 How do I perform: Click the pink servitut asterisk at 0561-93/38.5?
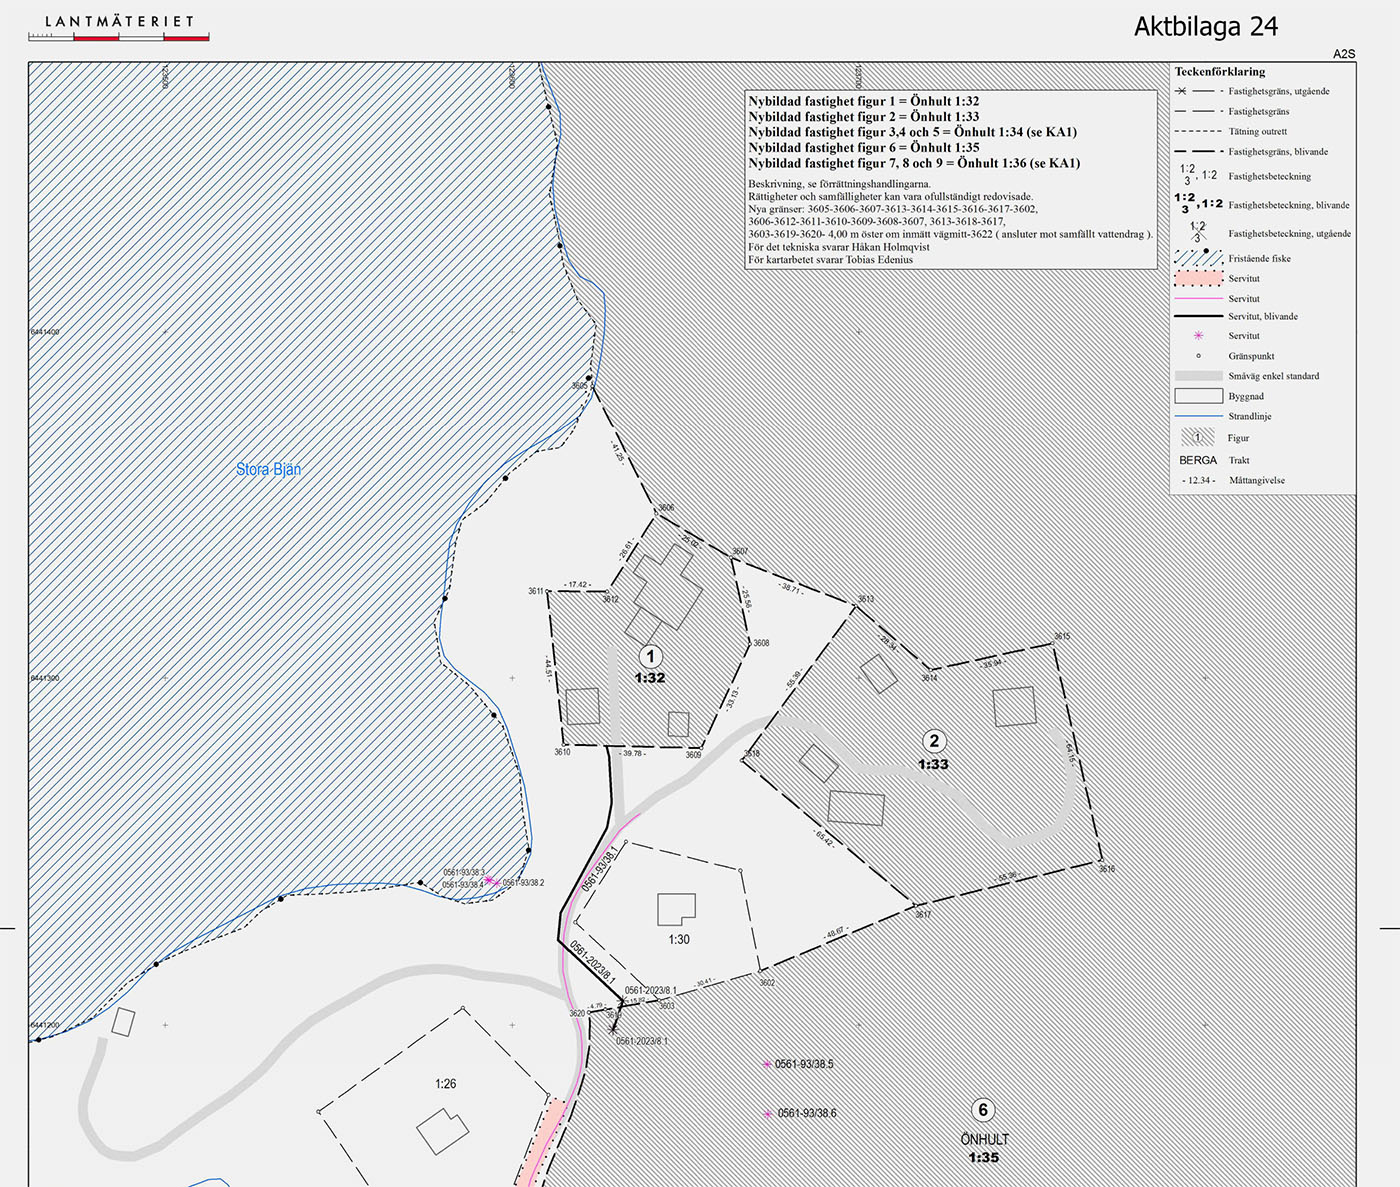point(767,1065)
